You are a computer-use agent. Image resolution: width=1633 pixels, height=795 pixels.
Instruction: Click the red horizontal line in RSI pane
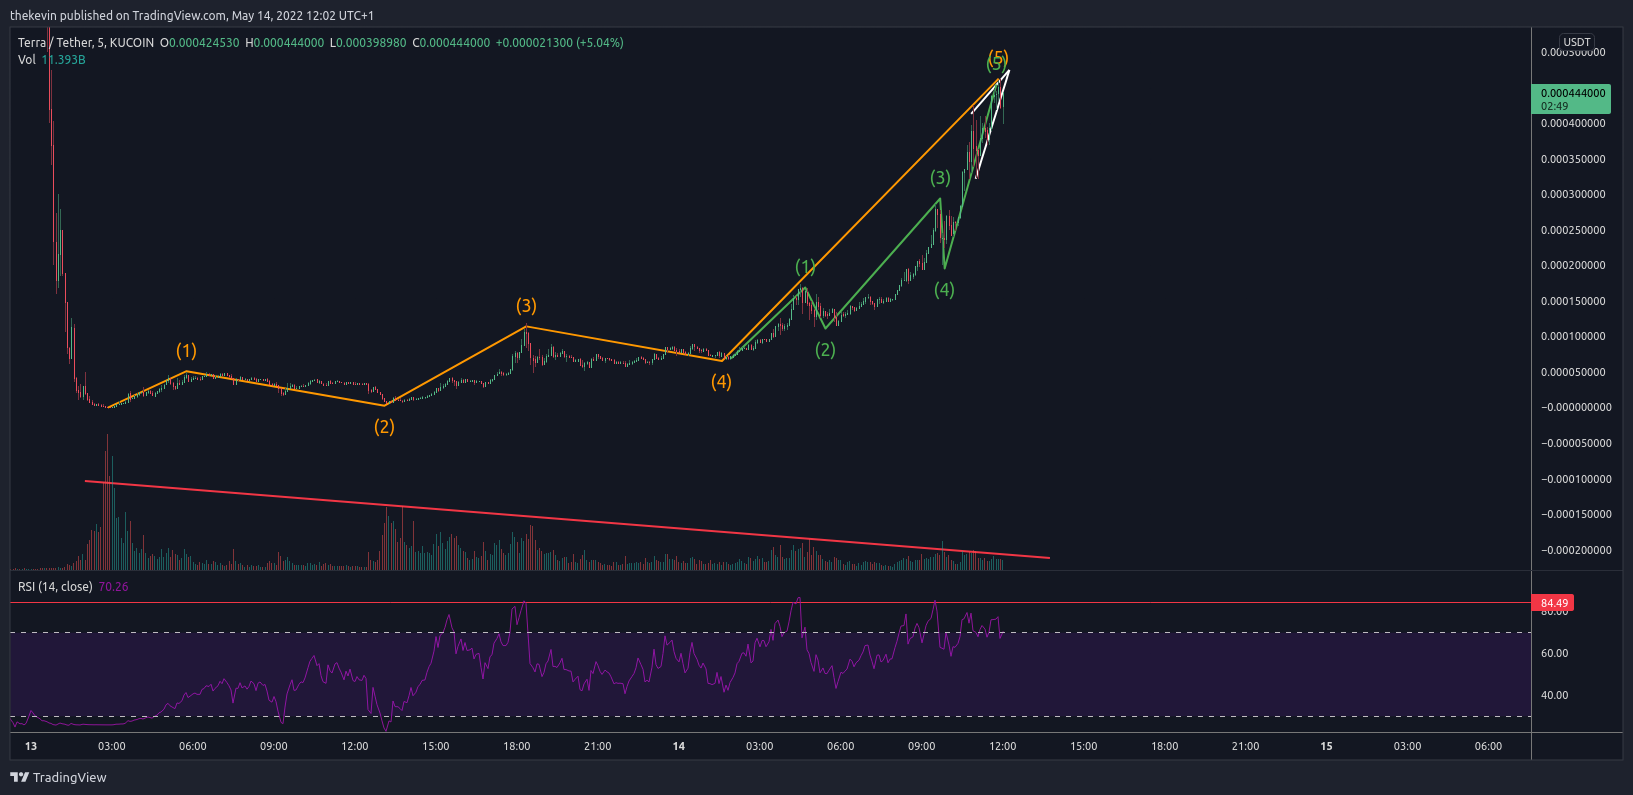pyautogui.click(x=770, y=603)
